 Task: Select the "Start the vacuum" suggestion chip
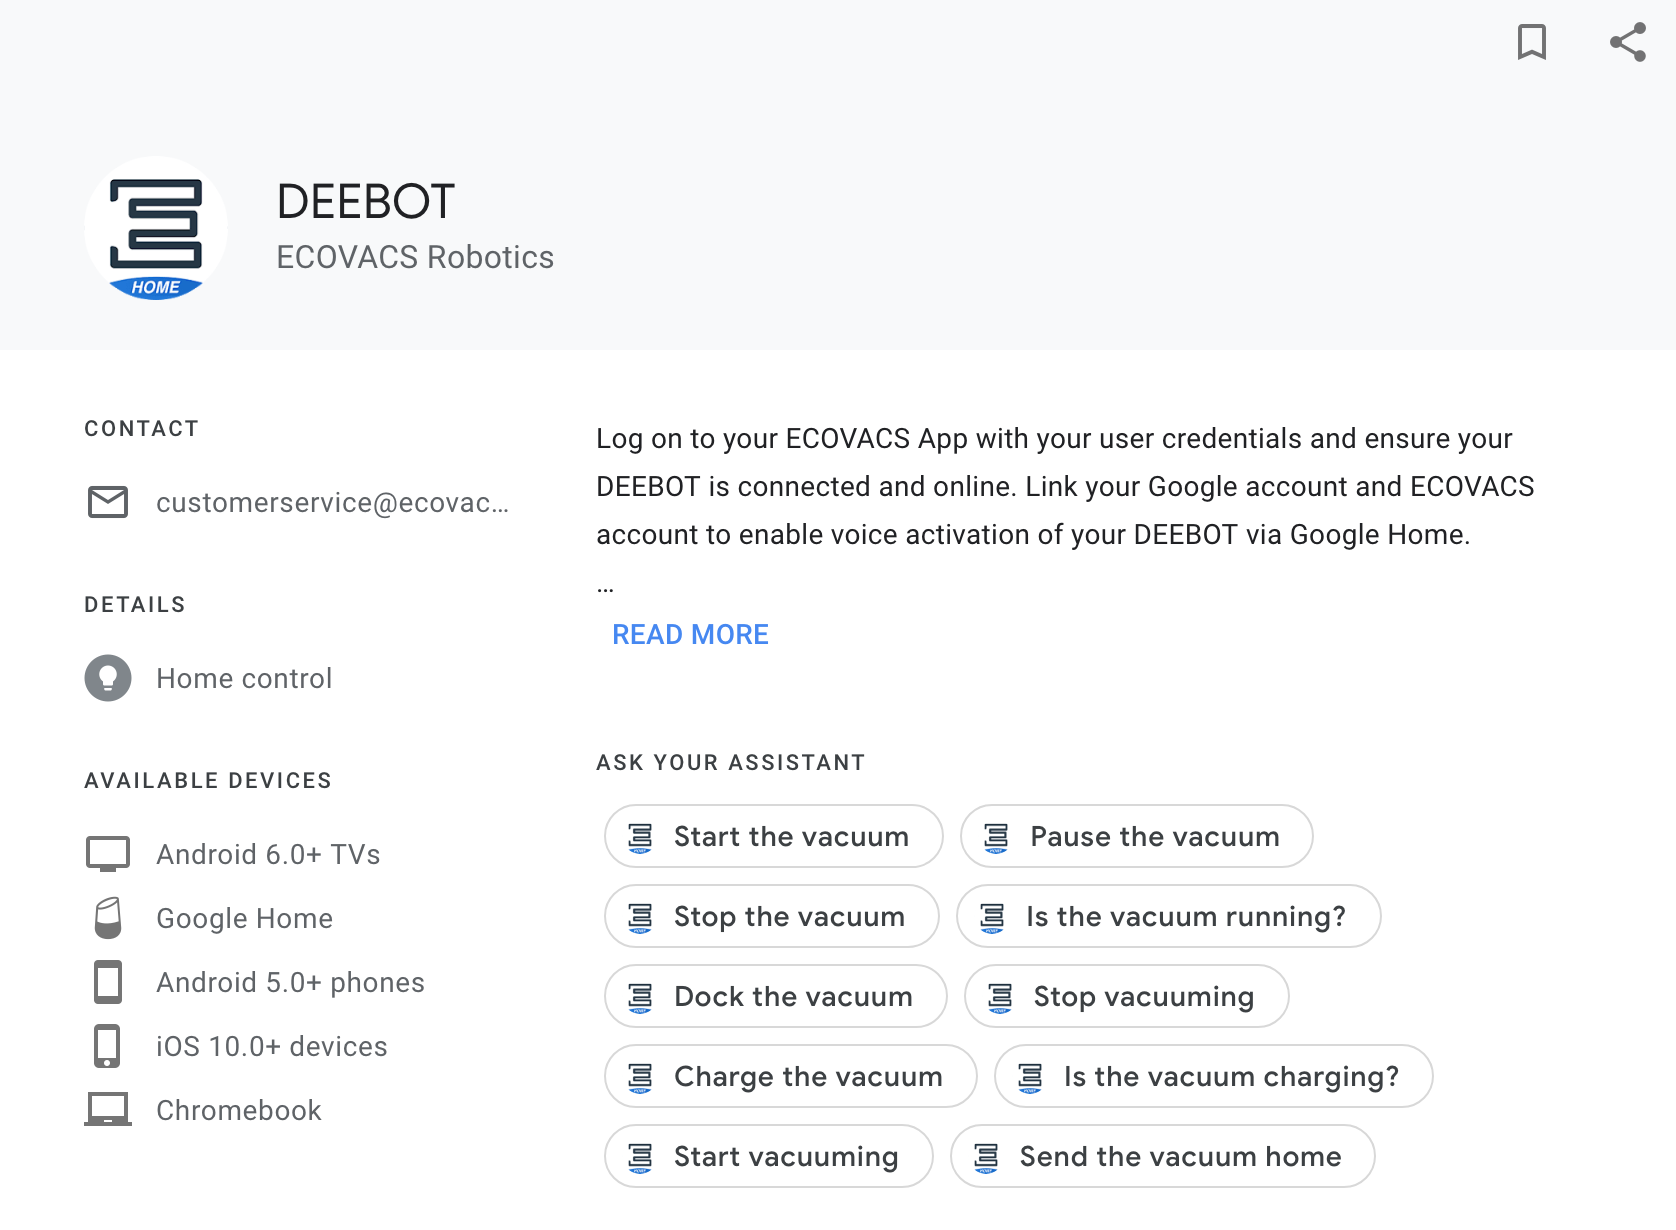774,836
